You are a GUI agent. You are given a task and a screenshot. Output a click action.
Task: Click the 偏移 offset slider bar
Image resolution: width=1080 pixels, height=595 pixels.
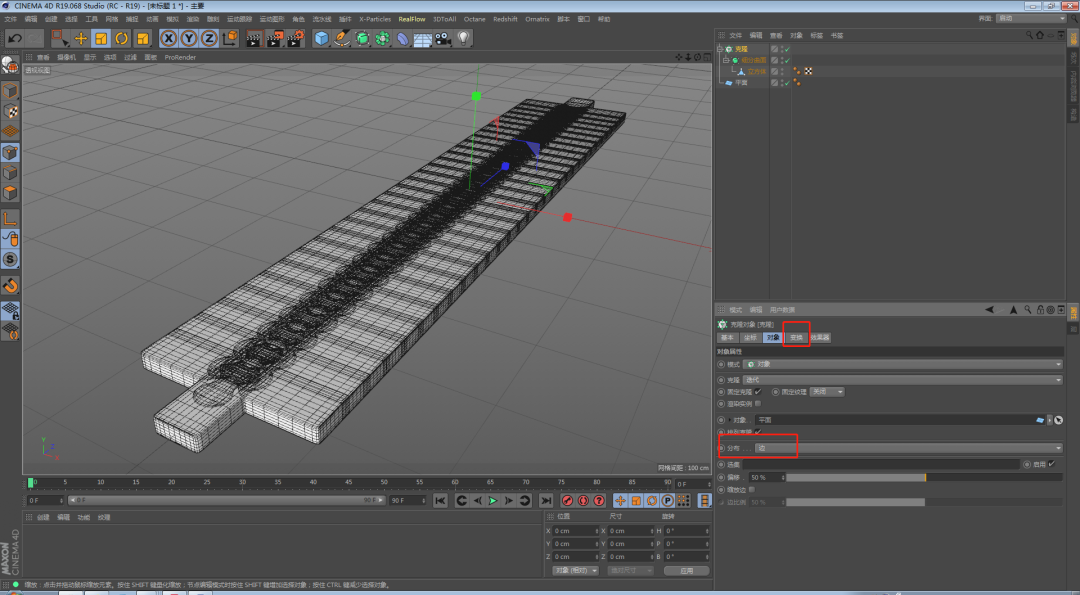(855, 477)
